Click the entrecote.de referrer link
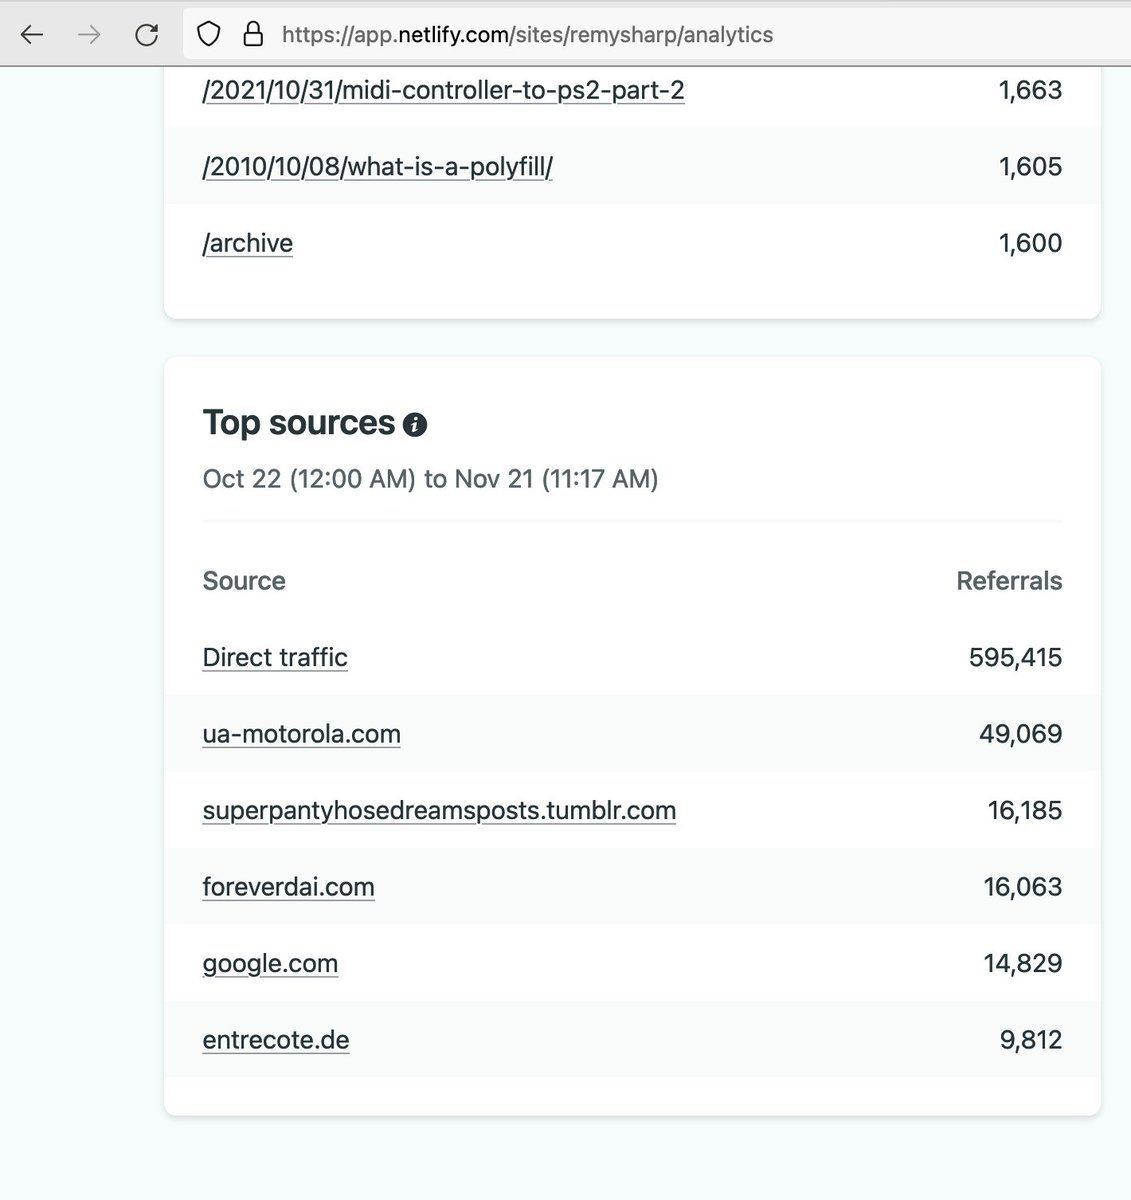 (276, 1040)
